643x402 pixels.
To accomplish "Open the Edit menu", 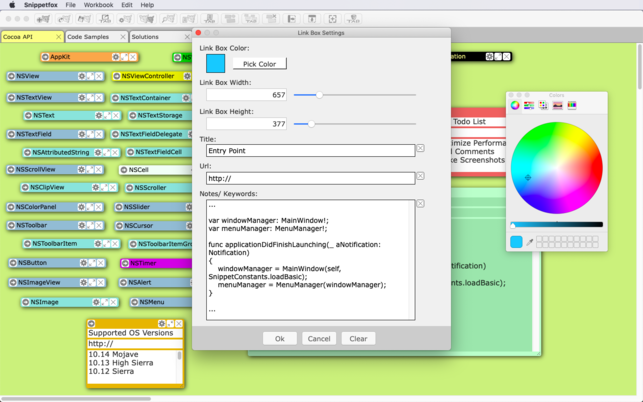I will click(127, 5).
